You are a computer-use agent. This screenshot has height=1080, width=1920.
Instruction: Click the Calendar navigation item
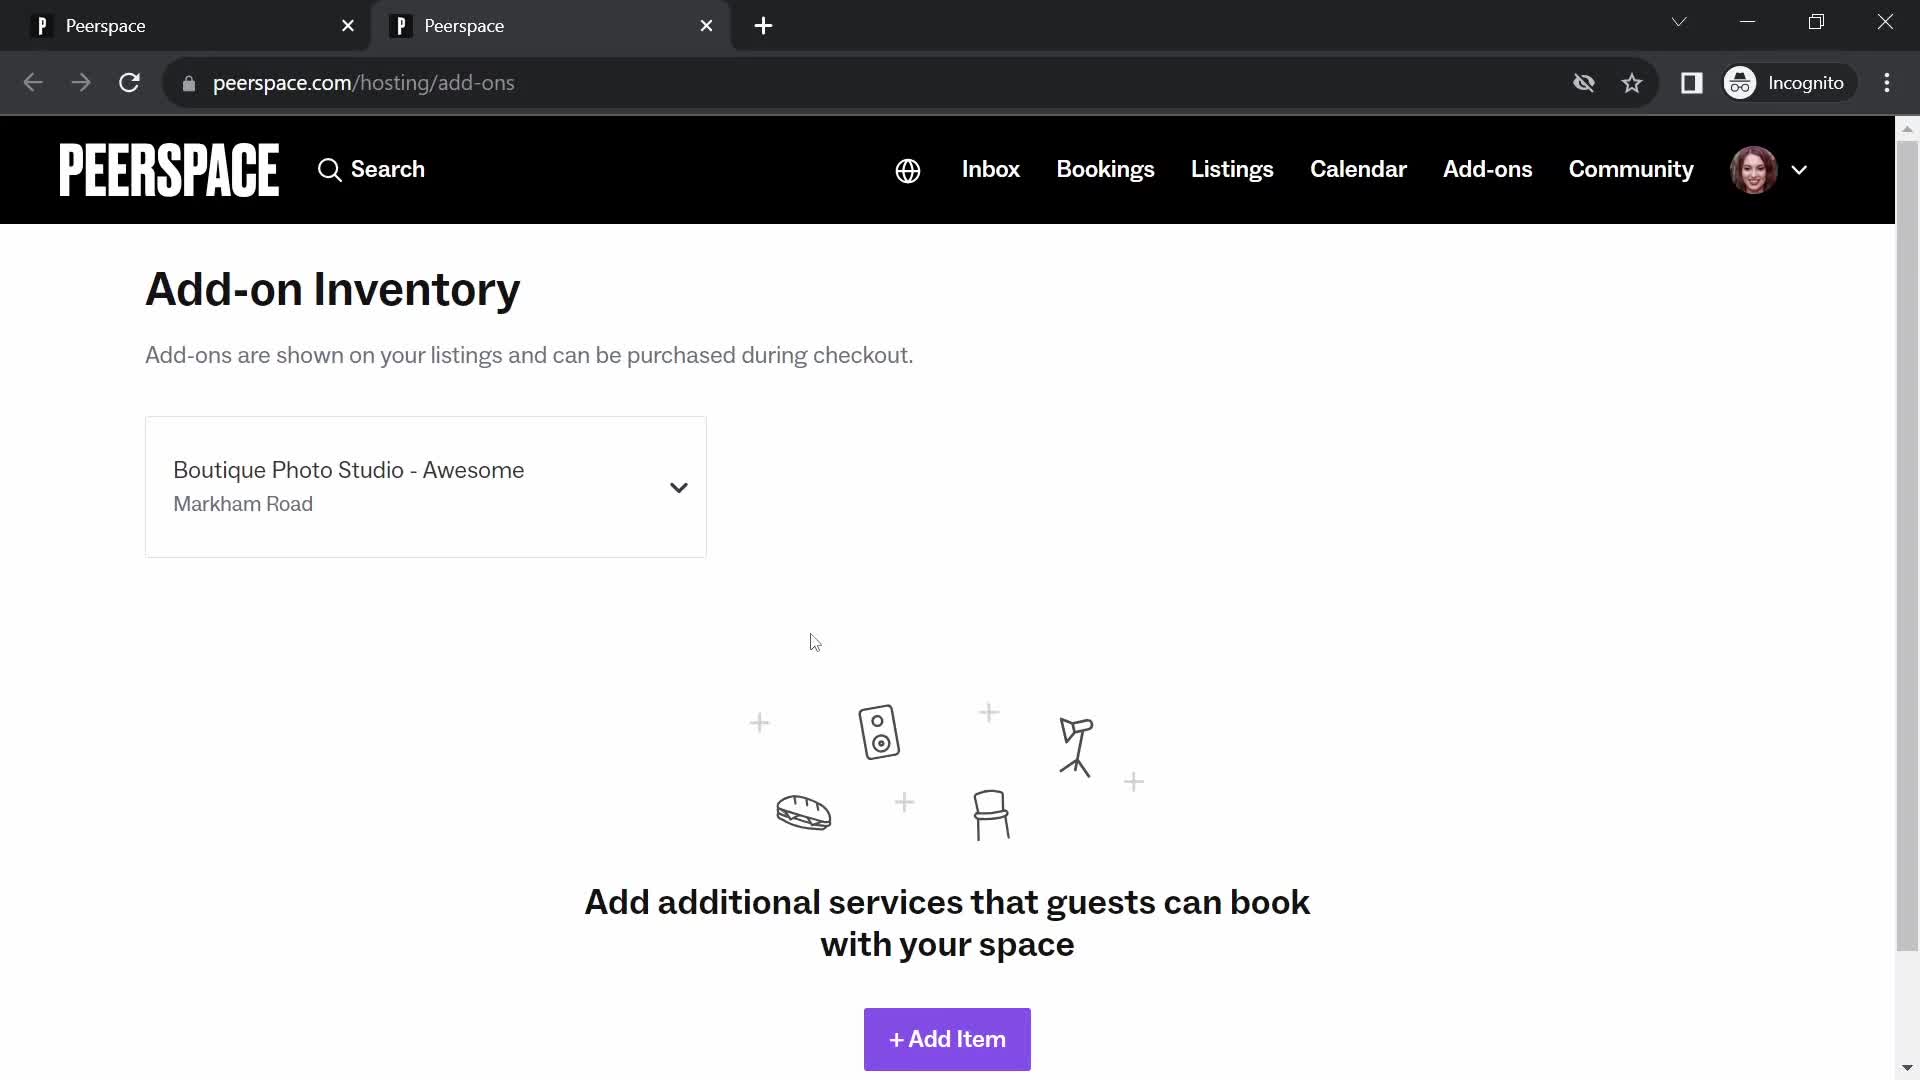[x=1358, y=169]
